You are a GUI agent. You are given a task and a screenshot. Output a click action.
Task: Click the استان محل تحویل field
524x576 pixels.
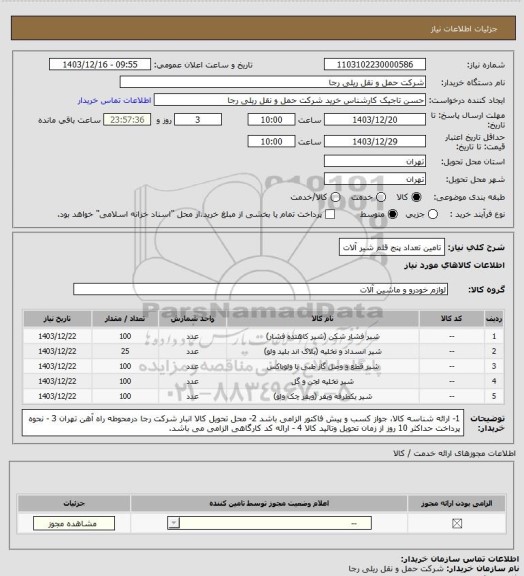[x=375, y=161]
